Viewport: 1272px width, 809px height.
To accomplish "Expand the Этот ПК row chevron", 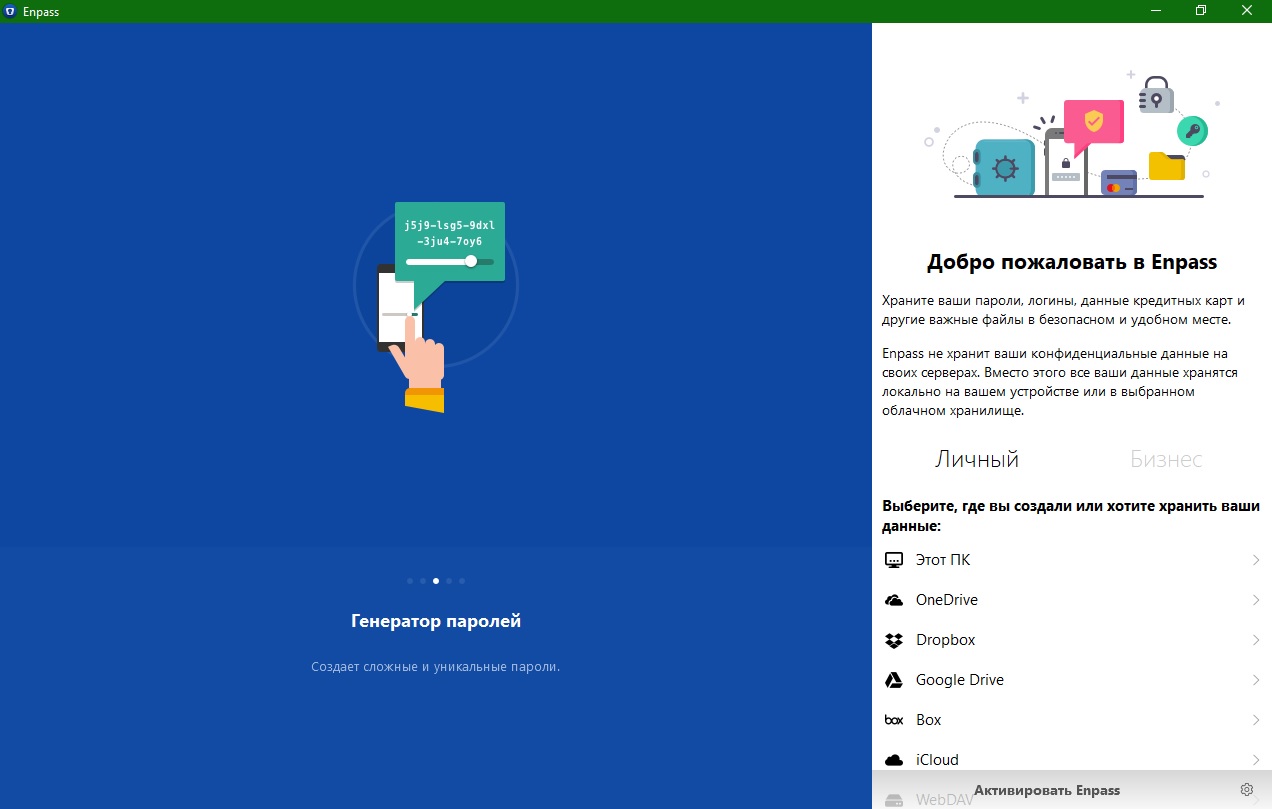I will (1256, 560).
